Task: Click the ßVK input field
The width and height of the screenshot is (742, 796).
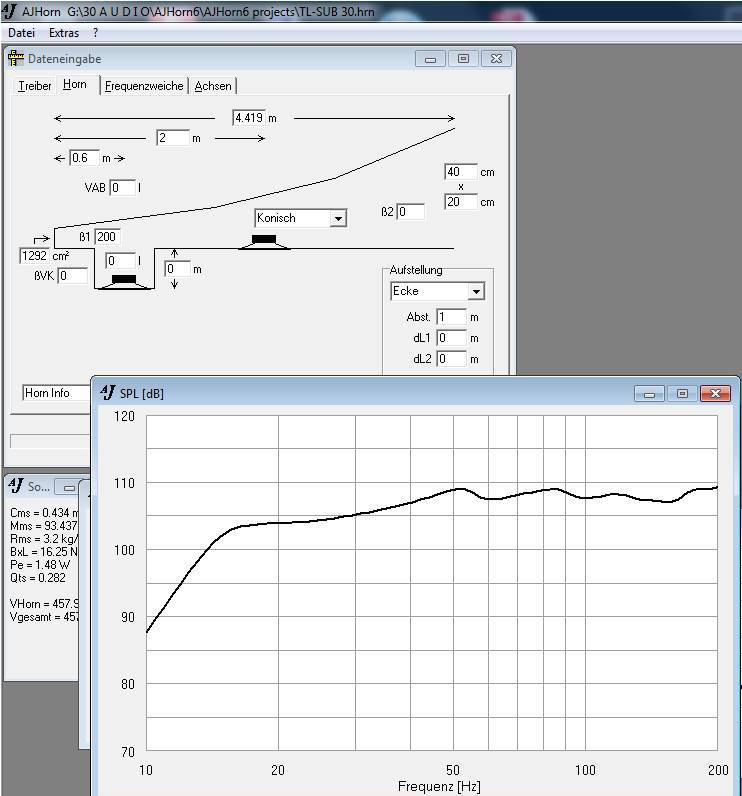Action: [73, 276]
